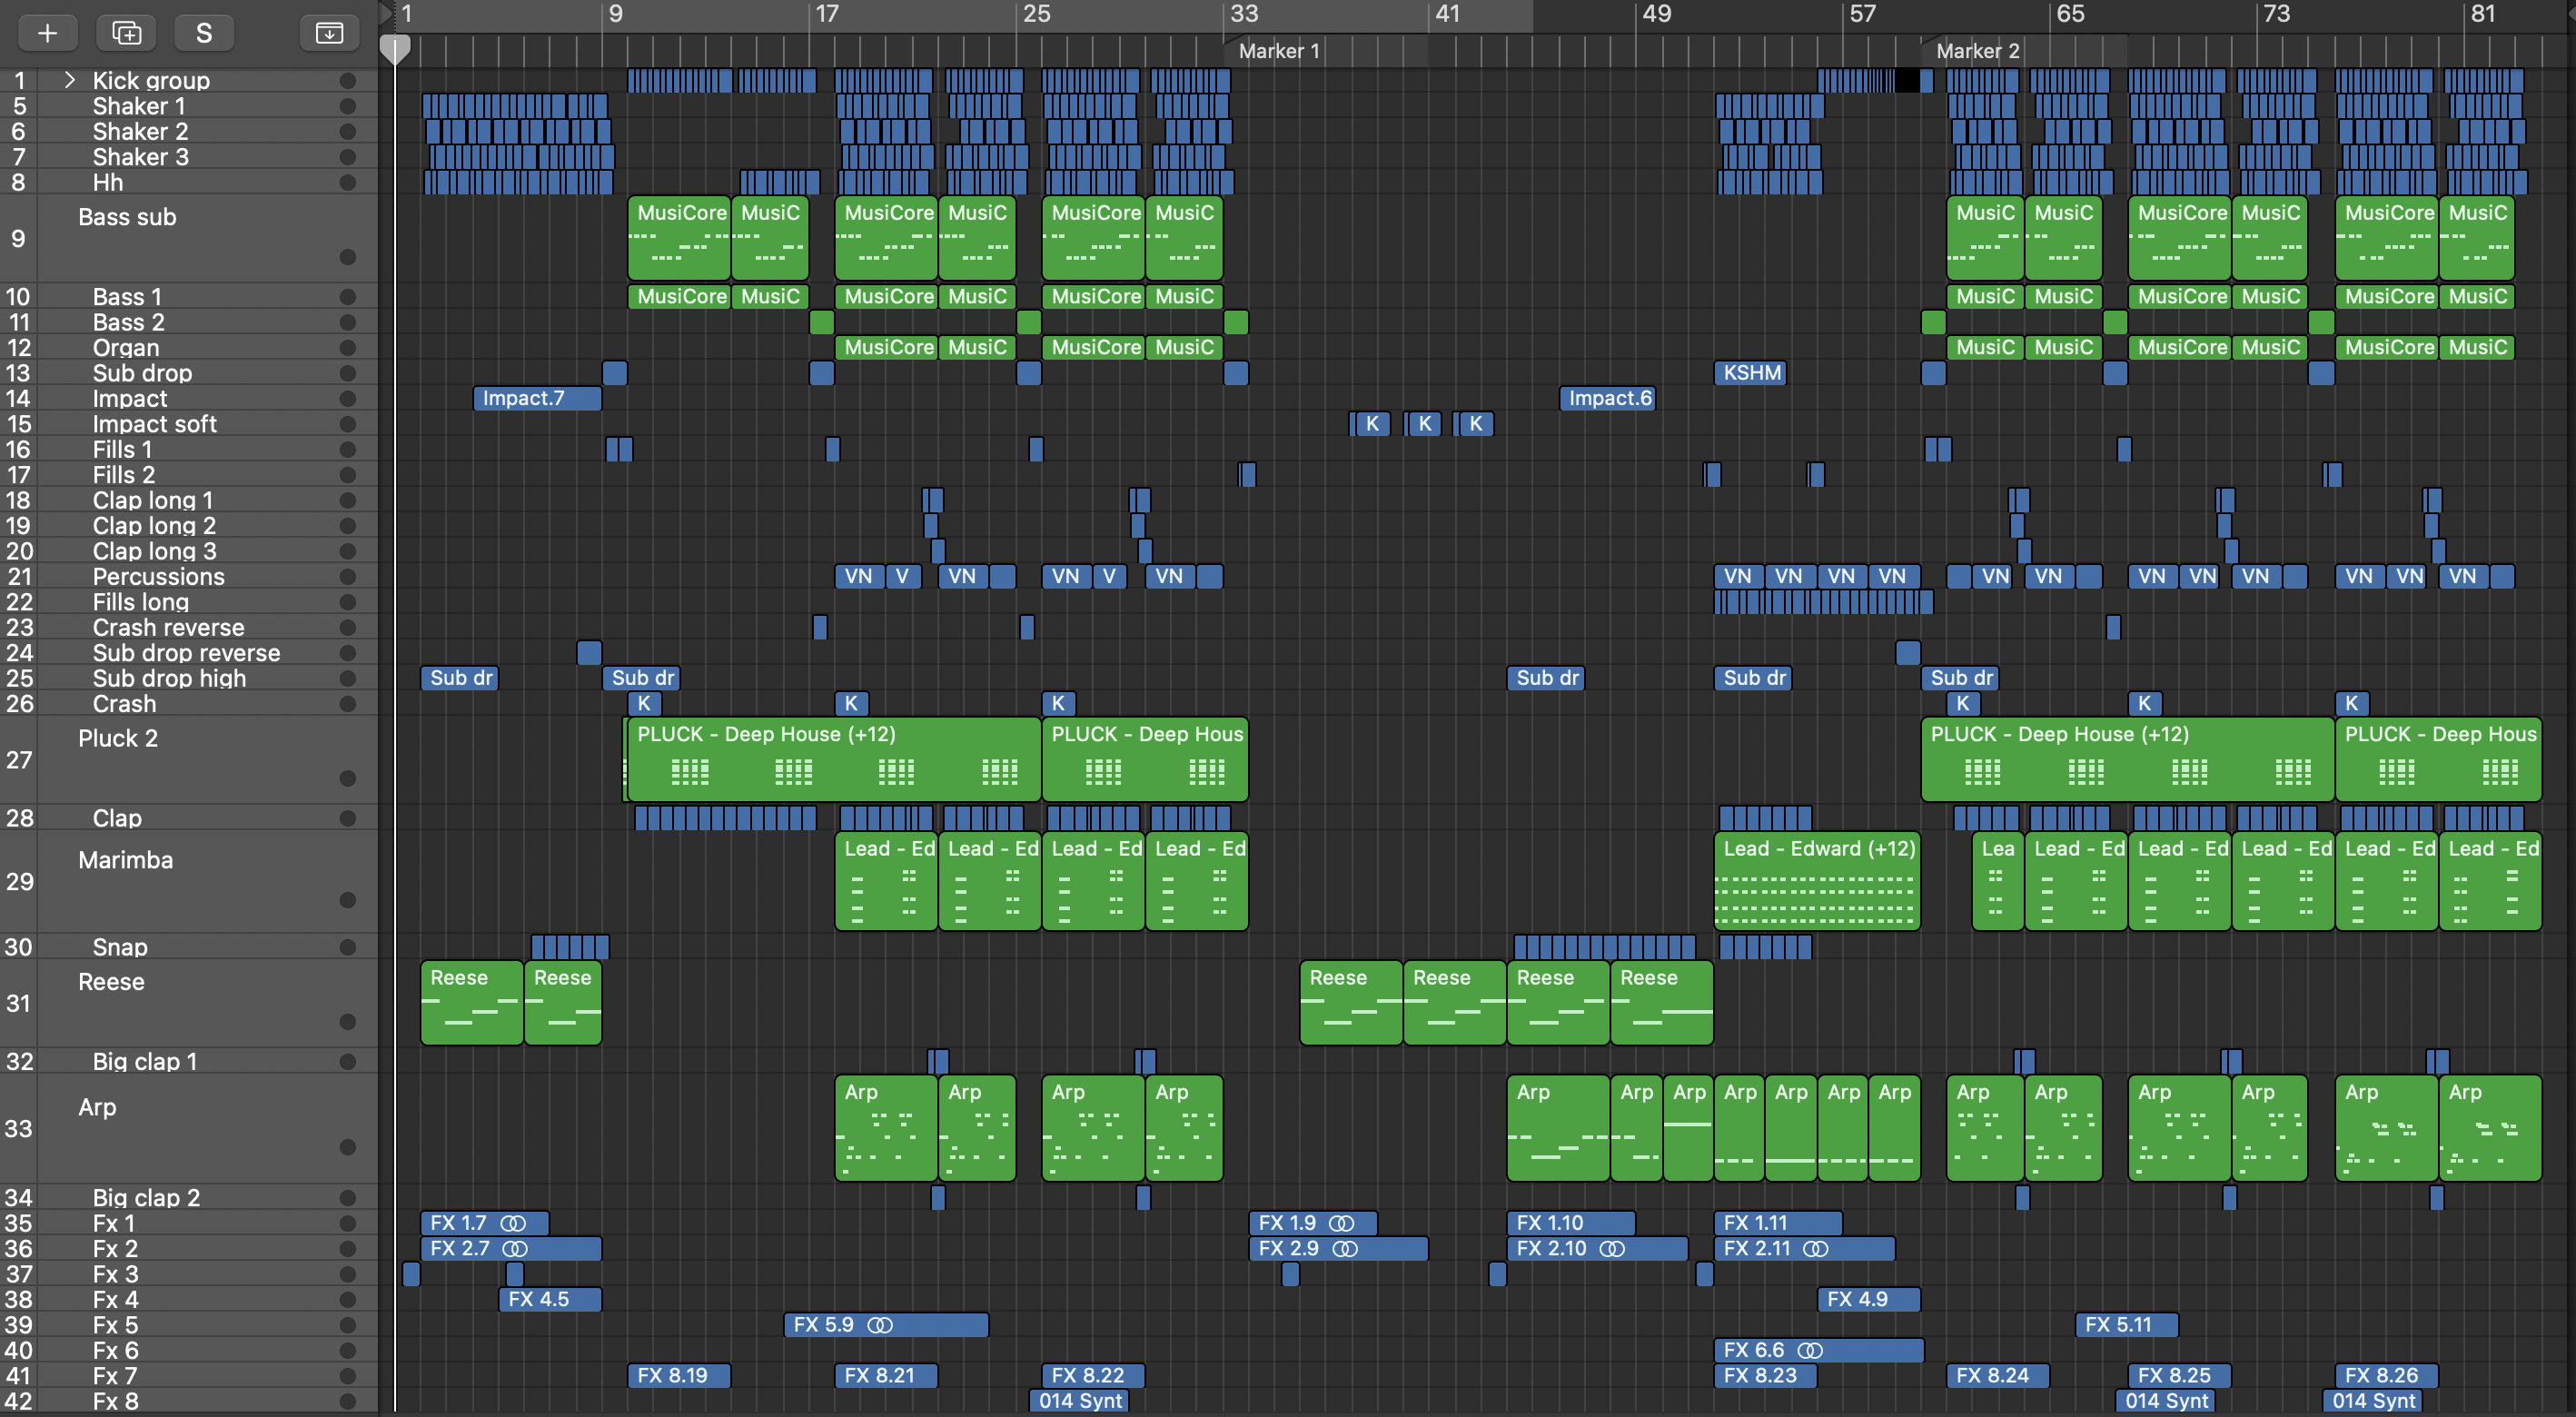
Task: Toggle the Organ track on/off dot
Action: (x=348, y=347)
